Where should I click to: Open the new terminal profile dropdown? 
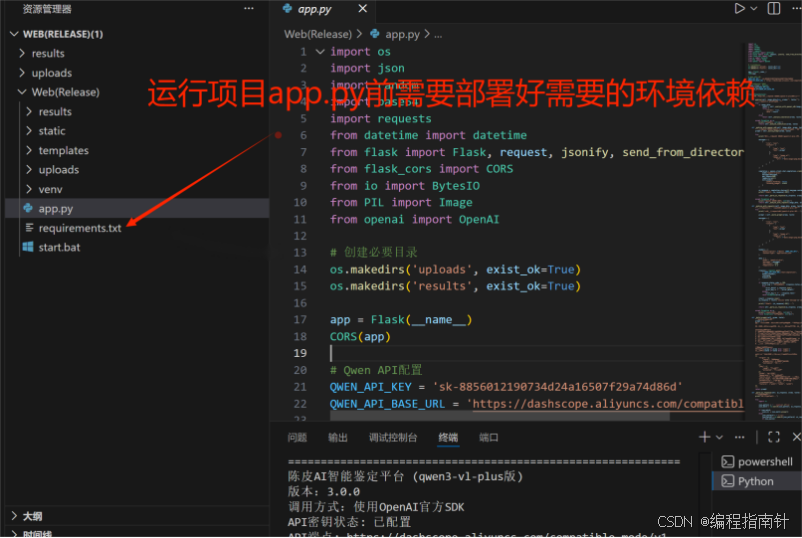pos(719,437)
